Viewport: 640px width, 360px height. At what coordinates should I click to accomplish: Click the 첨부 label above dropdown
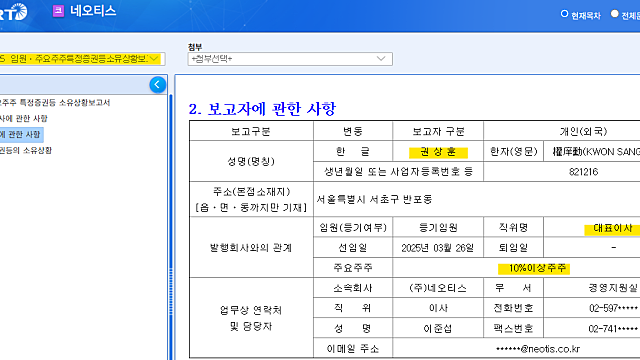click(x=195, y=47)
